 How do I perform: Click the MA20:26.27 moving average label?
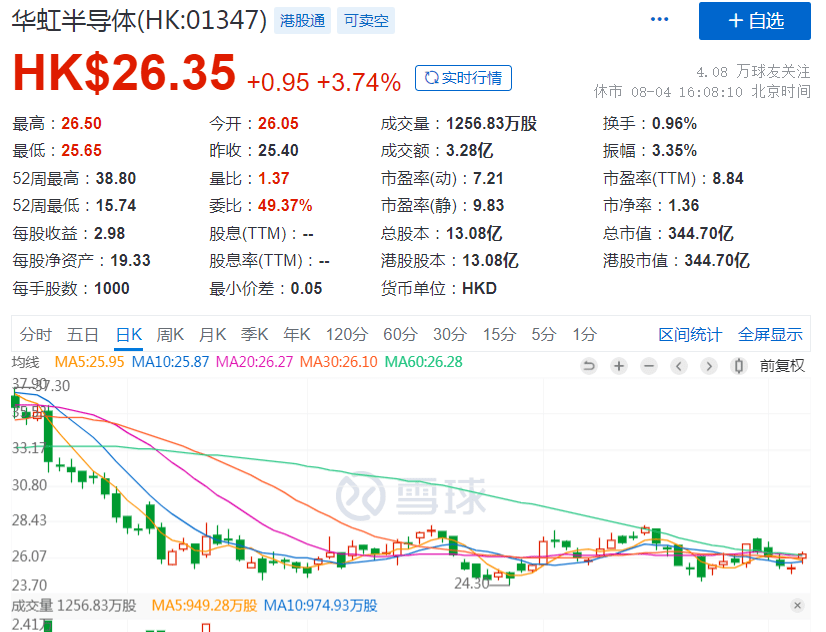254,362
